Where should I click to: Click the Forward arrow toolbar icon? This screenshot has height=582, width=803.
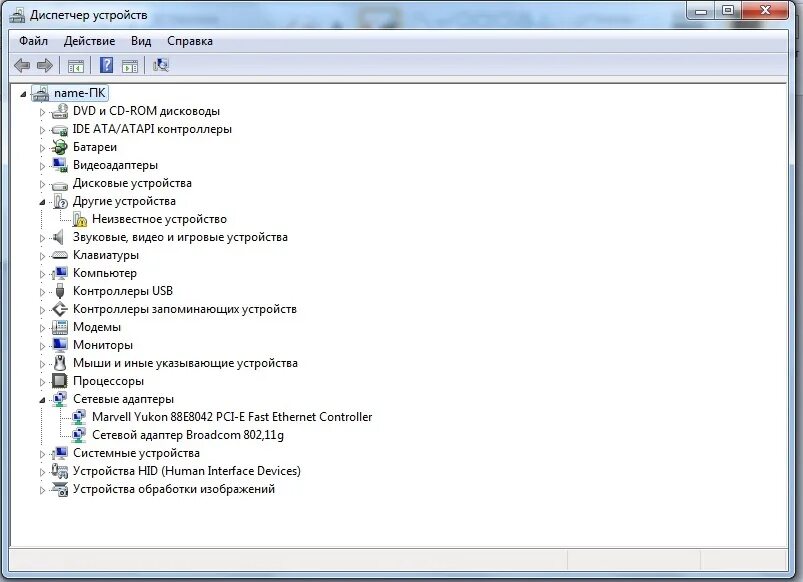(45, 66)
